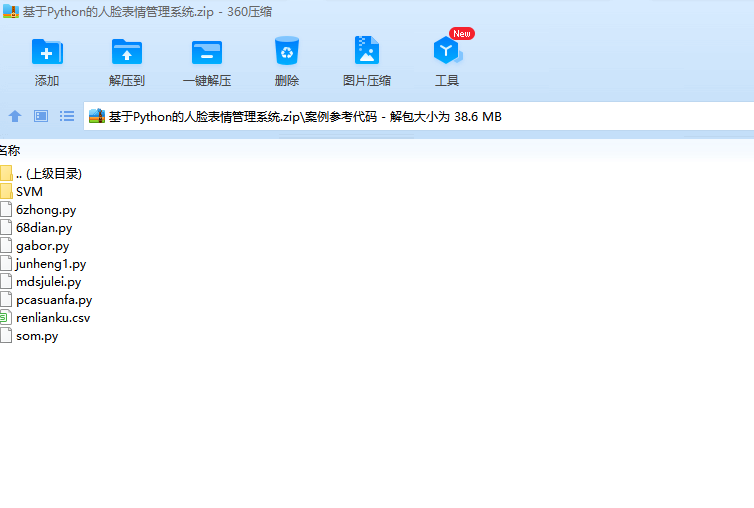
Task: Click the som.py file icon
Action: pos(6,335)
